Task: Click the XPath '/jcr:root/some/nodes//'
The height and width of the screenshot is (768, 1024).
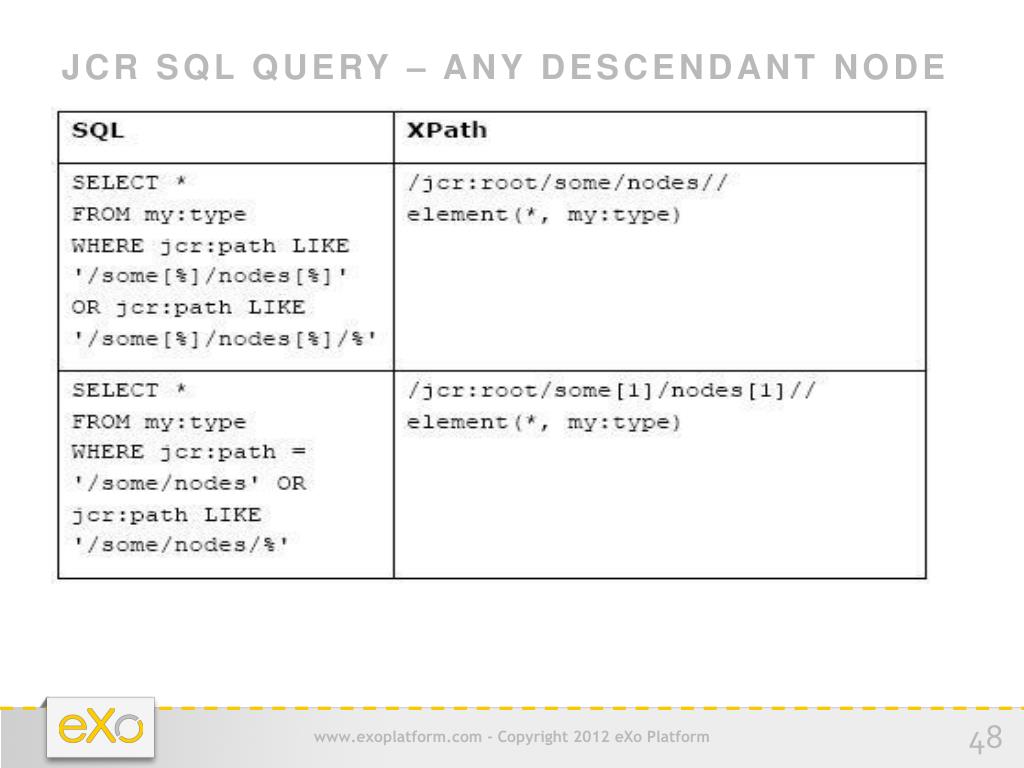Action: tap(567, 183)
